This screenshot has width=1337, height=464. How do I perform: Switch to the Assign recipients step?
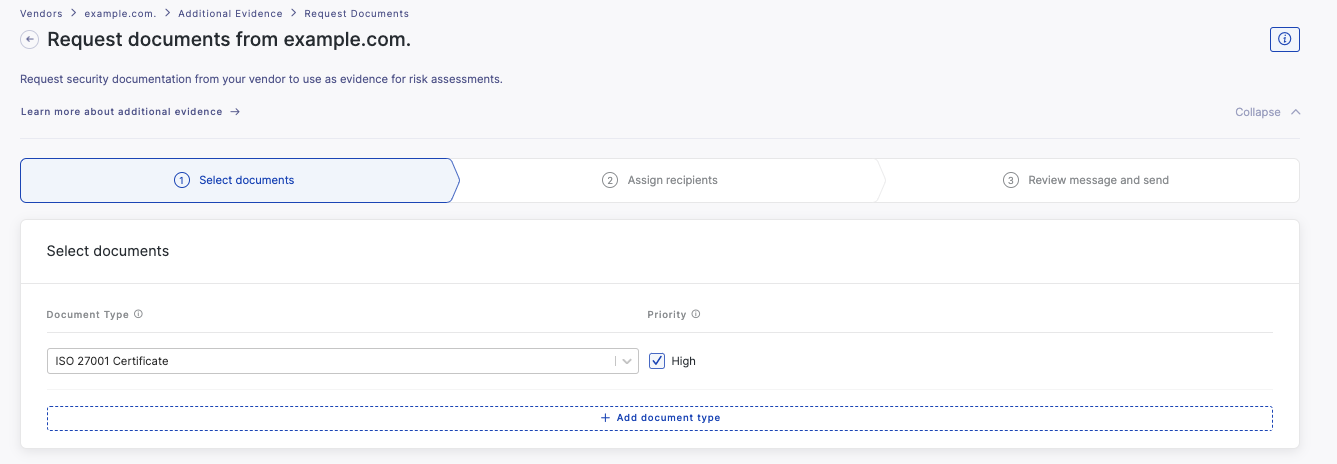(x=660, y=180)
